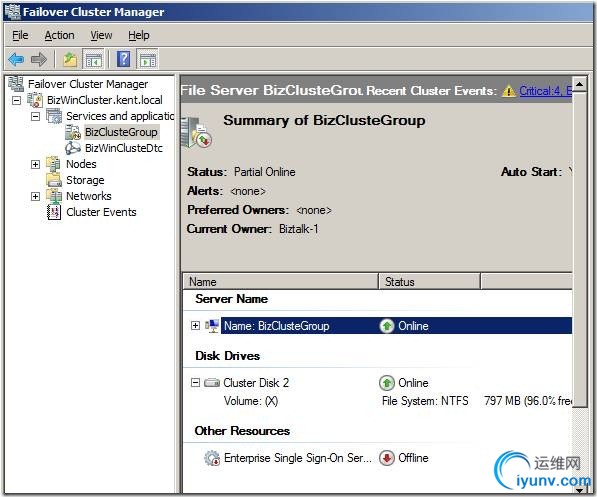Select the Networks tree item label

89,196
